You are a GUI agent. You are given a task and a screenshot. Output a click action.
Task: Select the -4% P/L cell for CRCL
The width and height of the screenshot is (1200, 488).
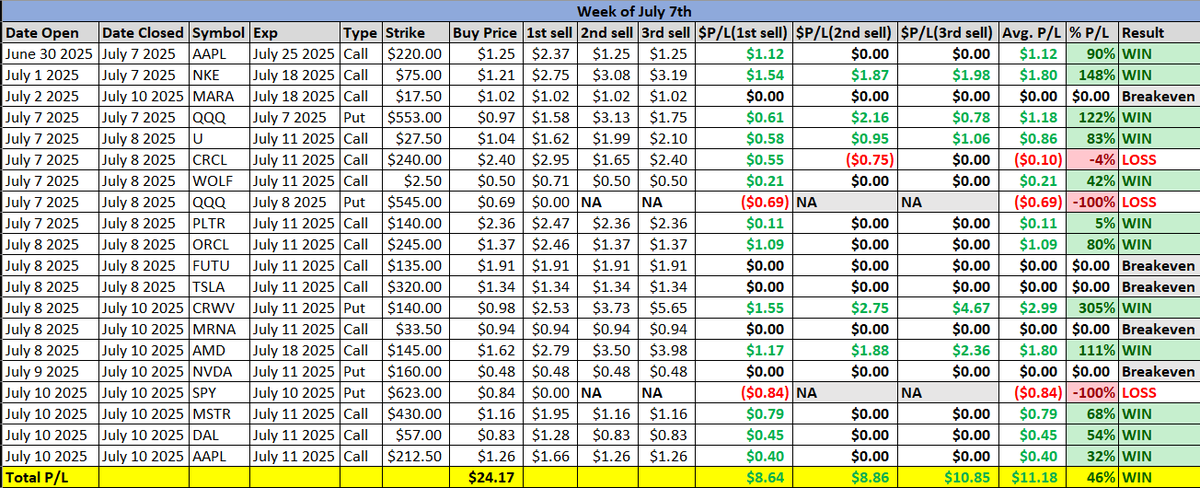pyautogui.click(x=1092, y=159)
